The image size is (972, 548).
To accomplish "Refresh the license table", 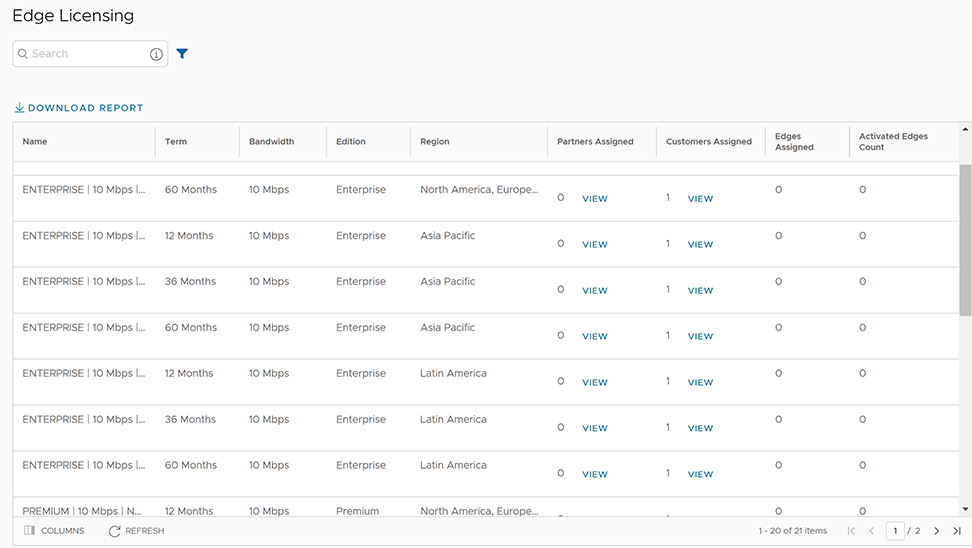I will [137, 531].
